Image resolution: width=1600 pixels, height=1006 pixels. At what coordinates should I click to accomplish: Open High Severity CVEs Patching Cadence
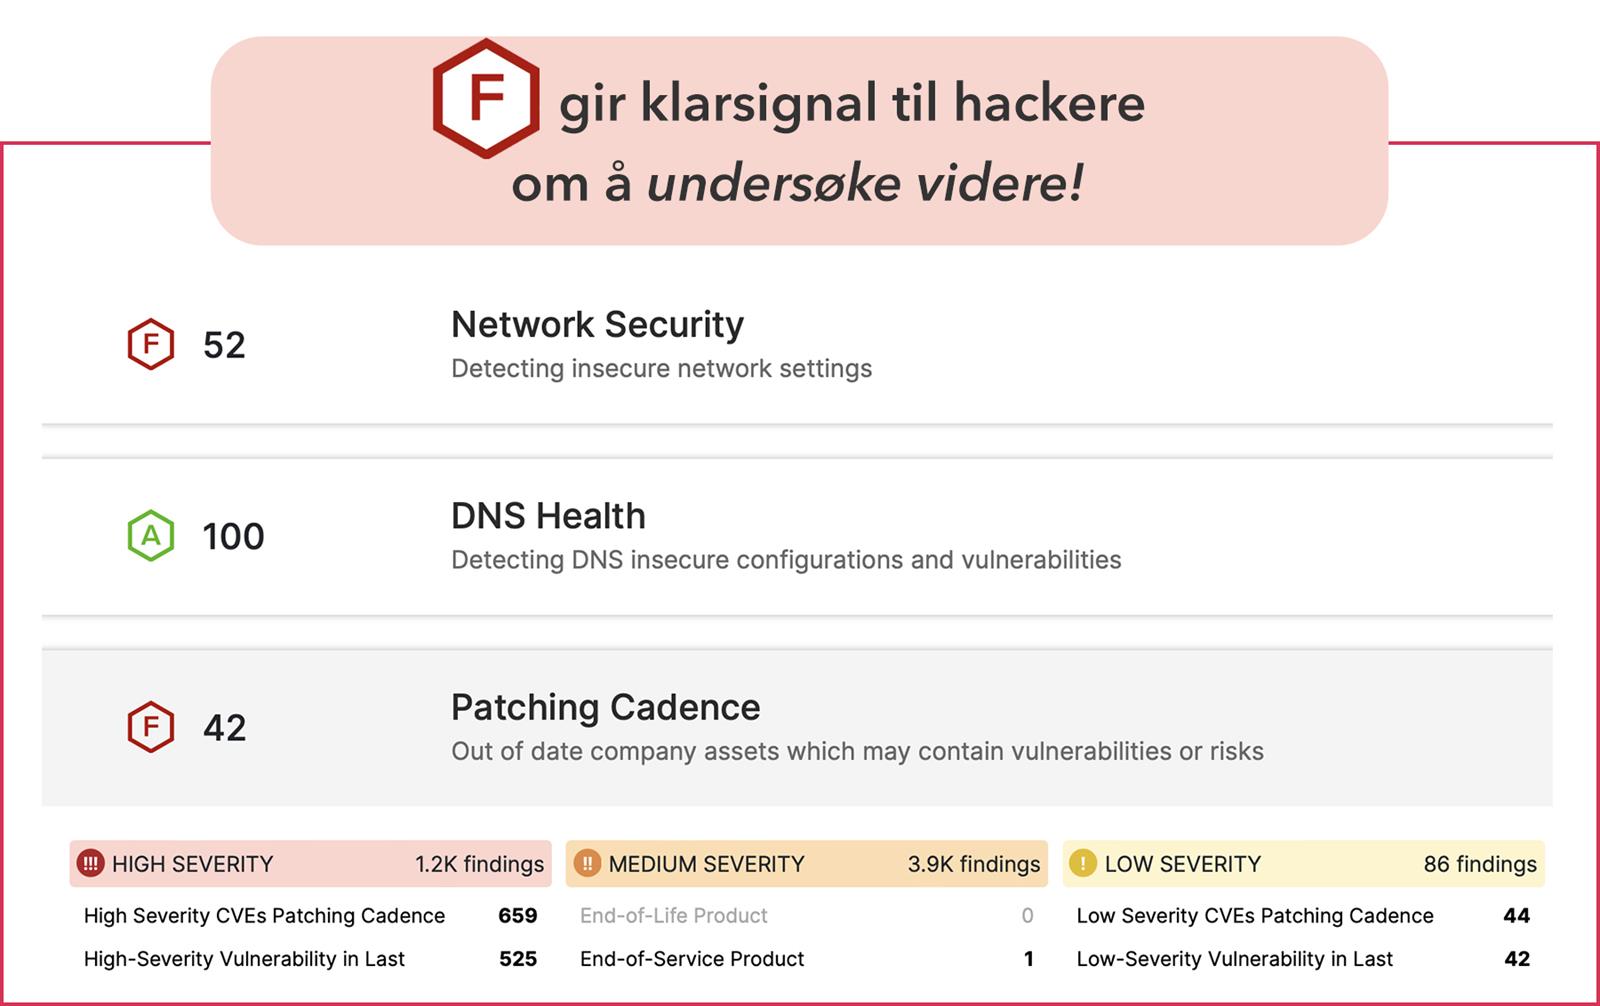coord(310,916)
